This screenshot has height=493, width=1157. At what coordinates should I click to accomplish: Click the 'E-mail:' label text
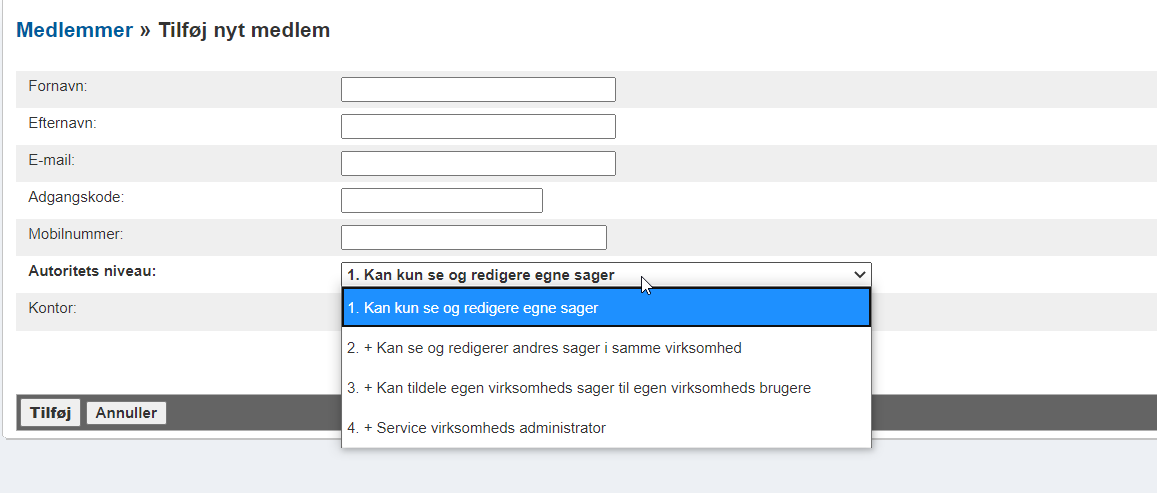click(52, 160)
